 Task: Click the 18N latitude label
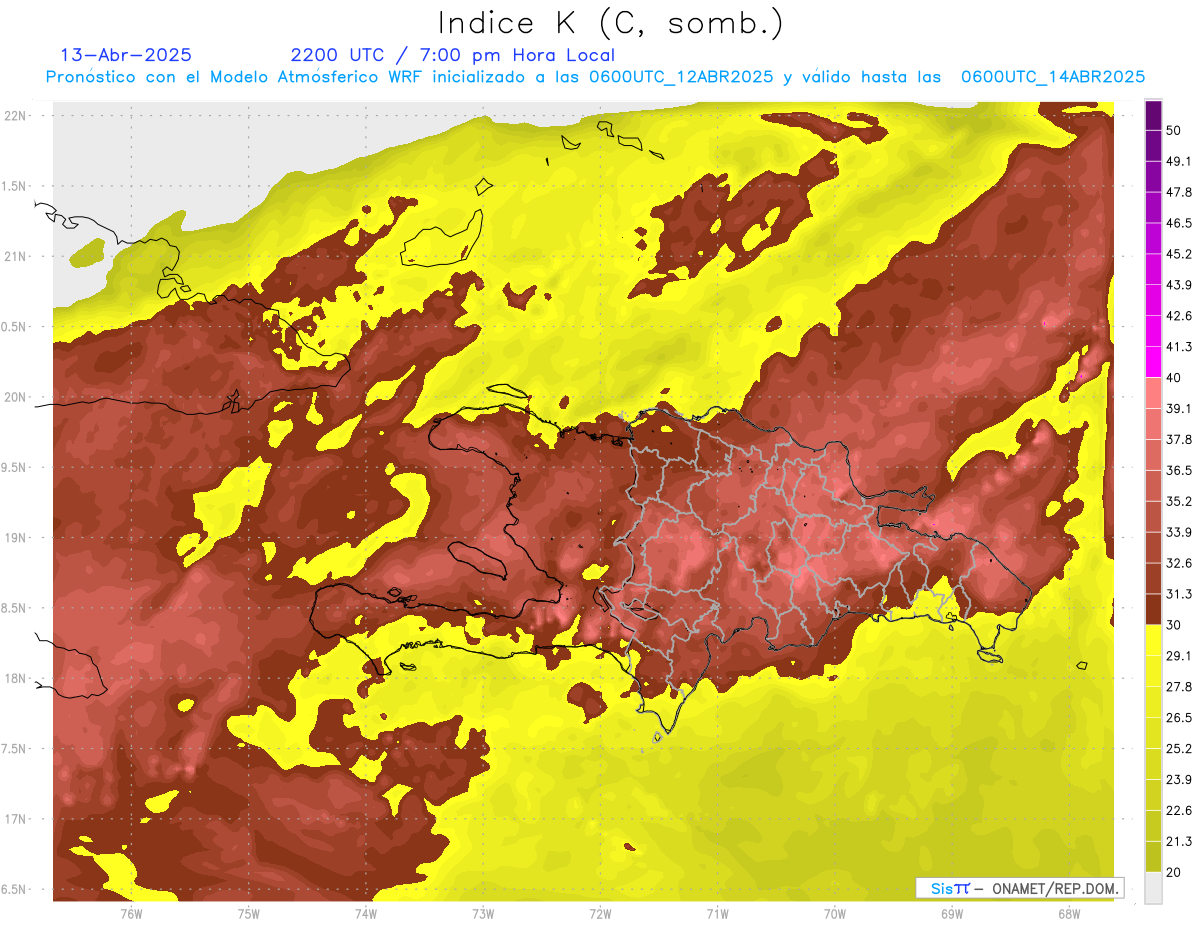(16, 679)
